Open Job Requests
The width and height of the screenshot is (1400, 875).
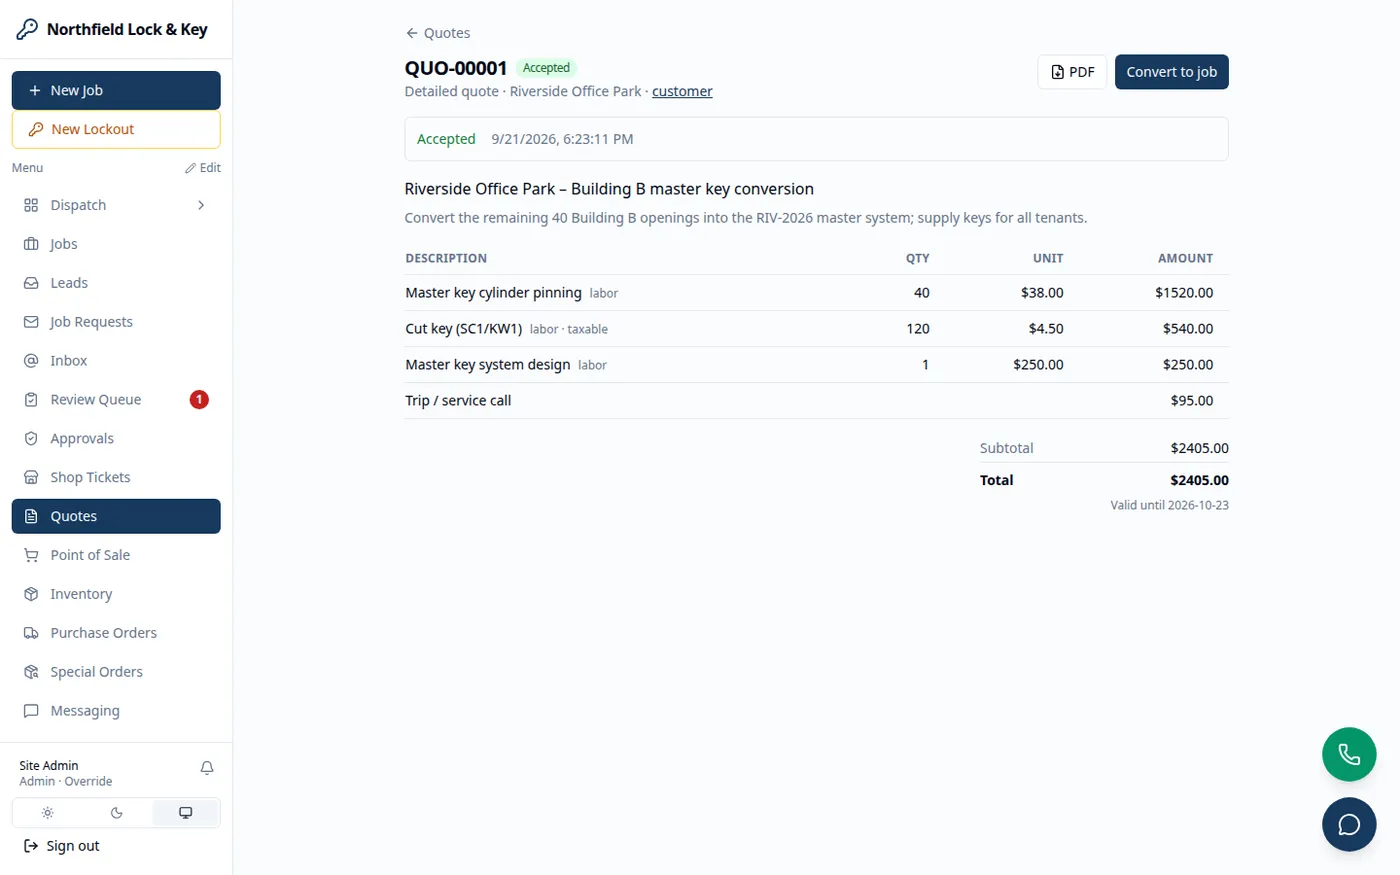(x=116, y=322)
